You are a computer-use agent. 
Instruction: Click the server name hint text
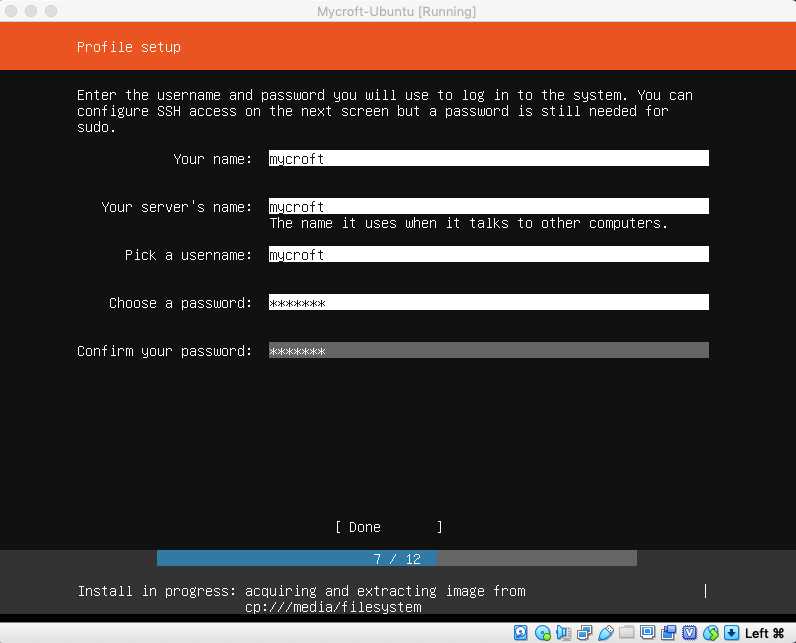tap(468, 223)
